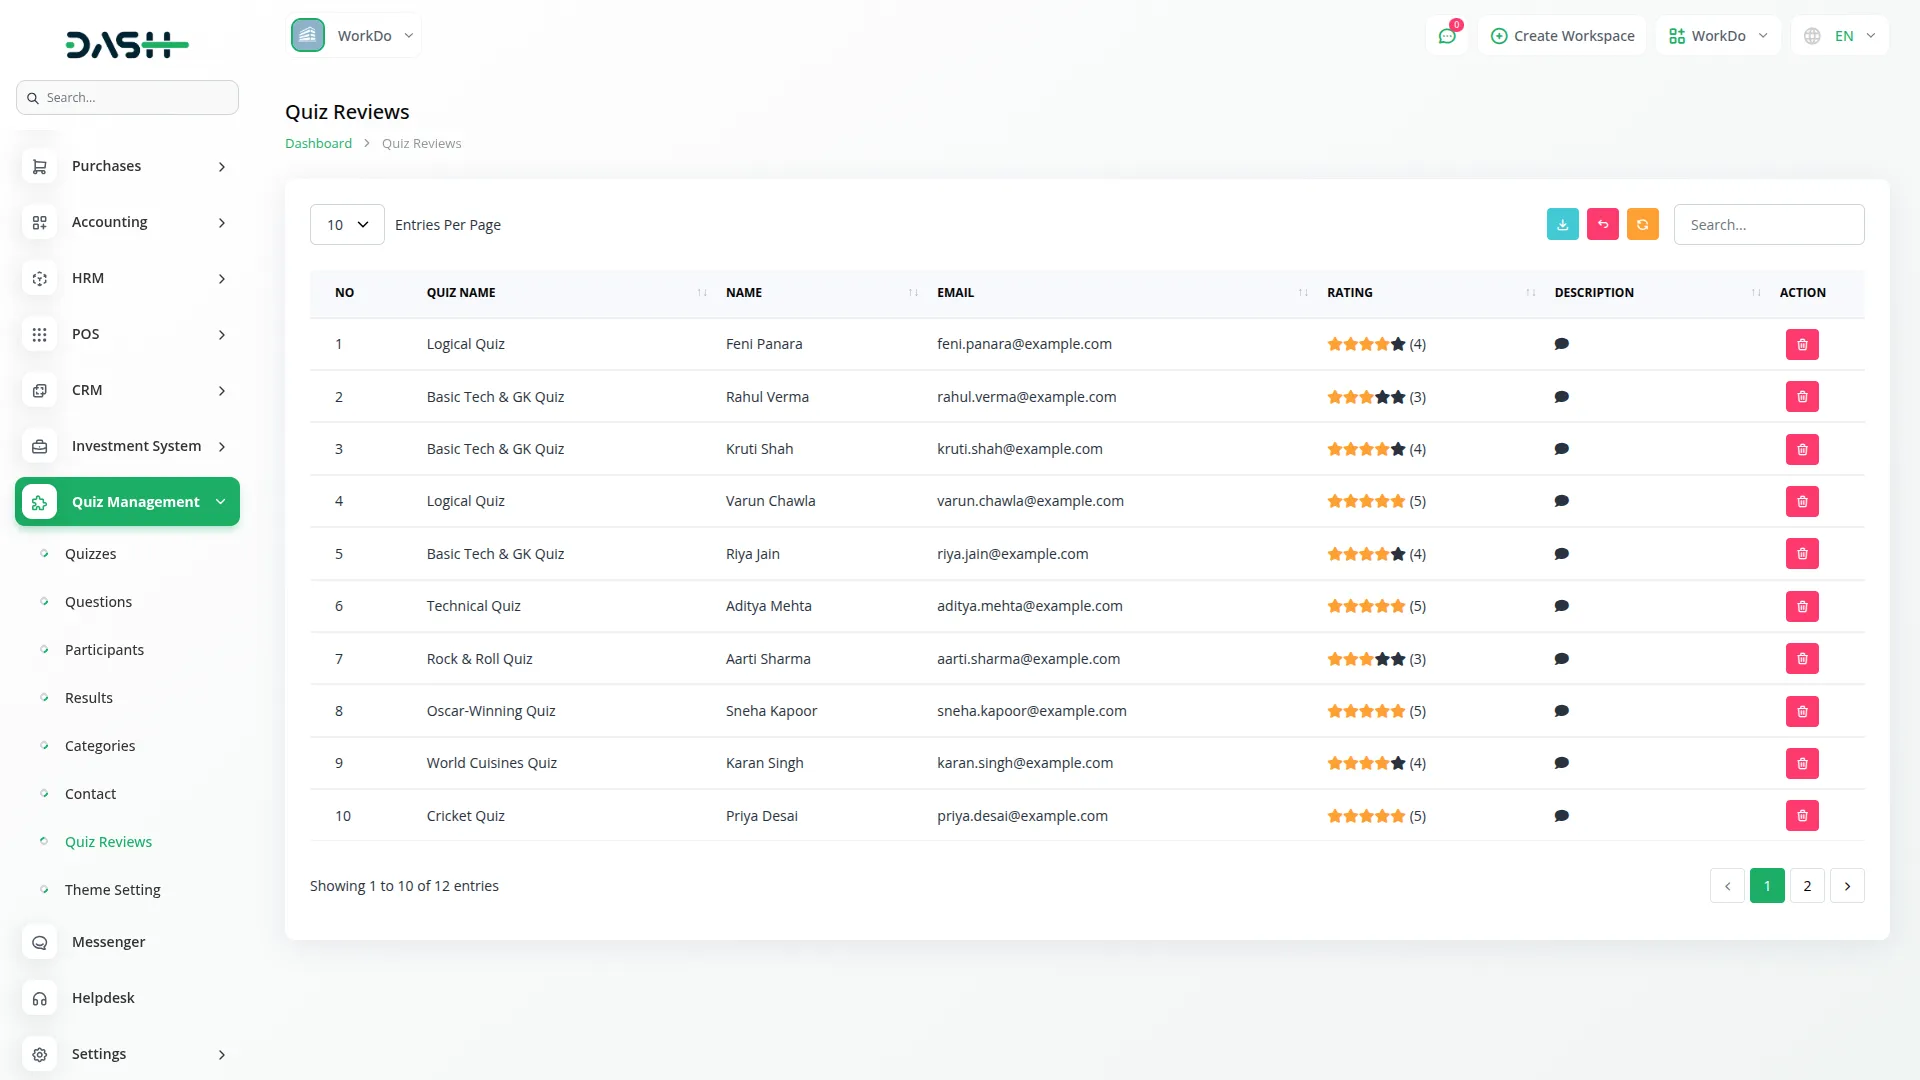Image resolution: width=1920 pixels, height=1080 pixels.
Task: Delete the Feni Panara review
Action: click(1802, 344)
